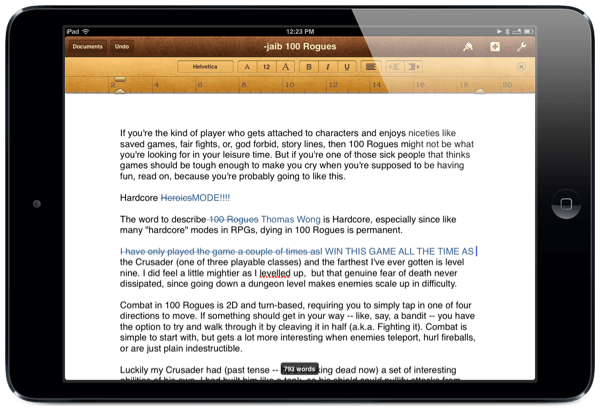Select the right margin marker on ruler

(x=480, y=91)
